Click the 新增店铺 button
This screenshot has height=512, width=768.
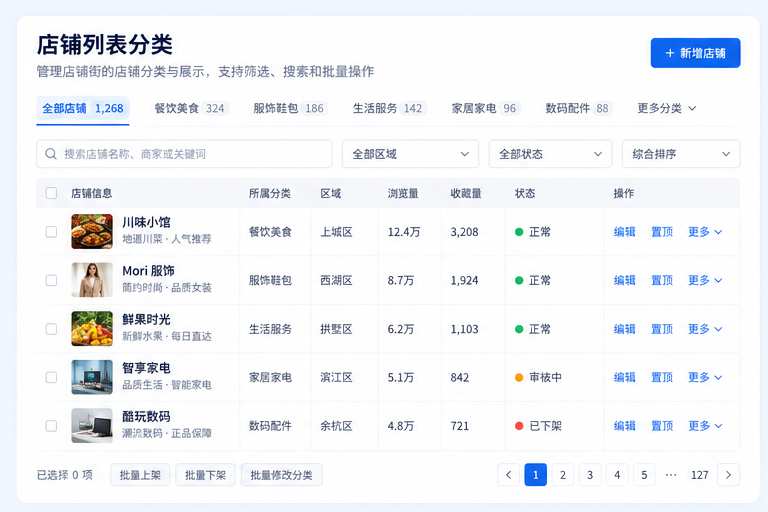pos(695,53)
